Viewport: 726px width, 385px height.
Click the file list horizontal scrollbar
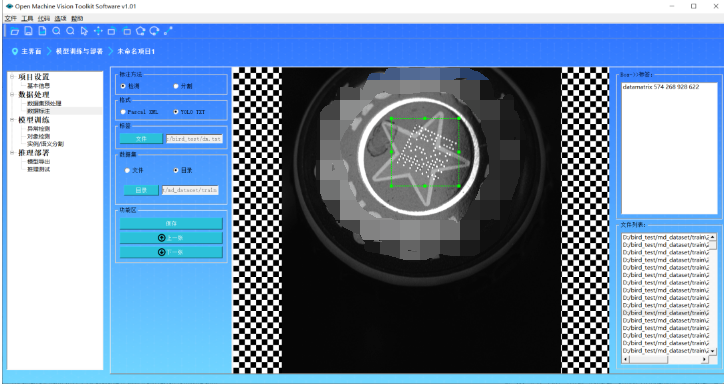(x=666, y=360)
